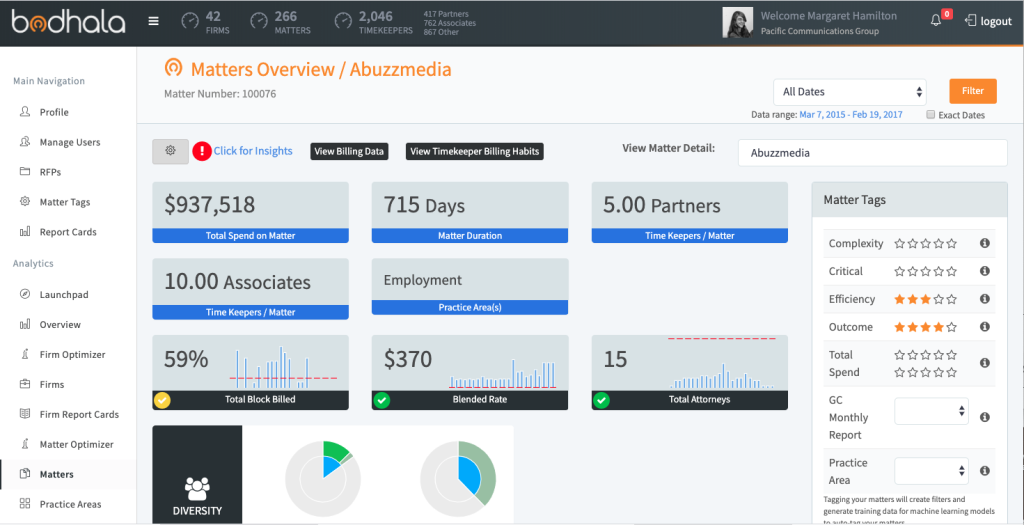The image size is (1024, 525).
Task: Click the Blended Rate bar chart
Action: (x=503, y=373)
